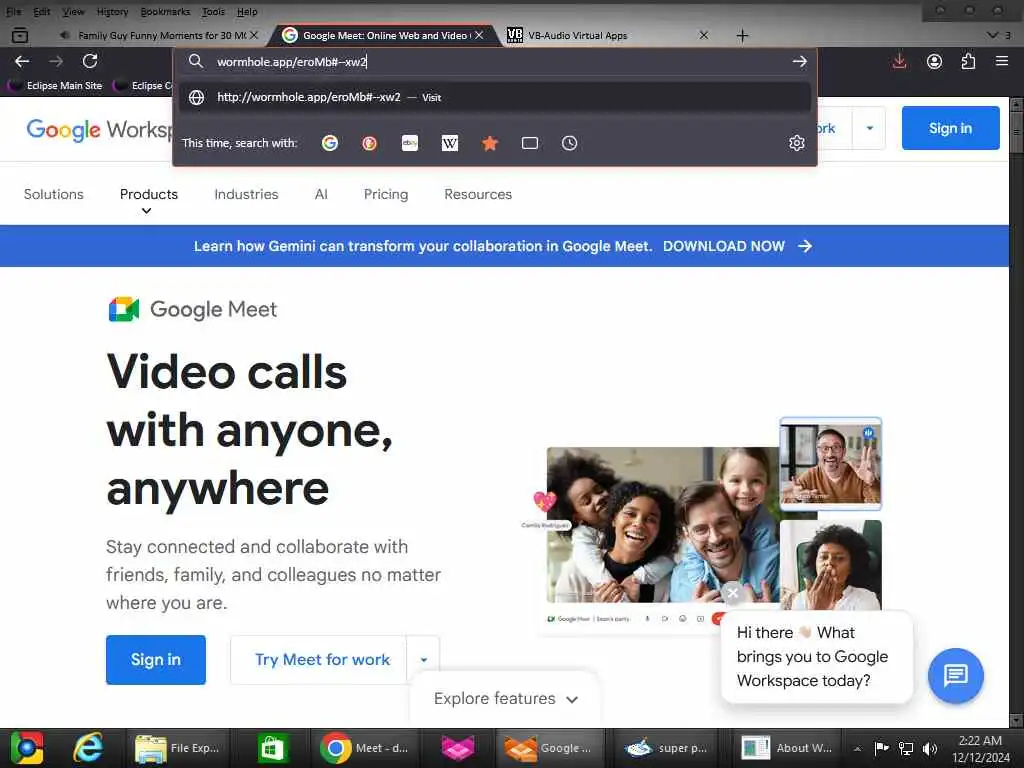Click the Google Workspace logo
This screenshot has height=768, width=1024.
pos(98,129)
